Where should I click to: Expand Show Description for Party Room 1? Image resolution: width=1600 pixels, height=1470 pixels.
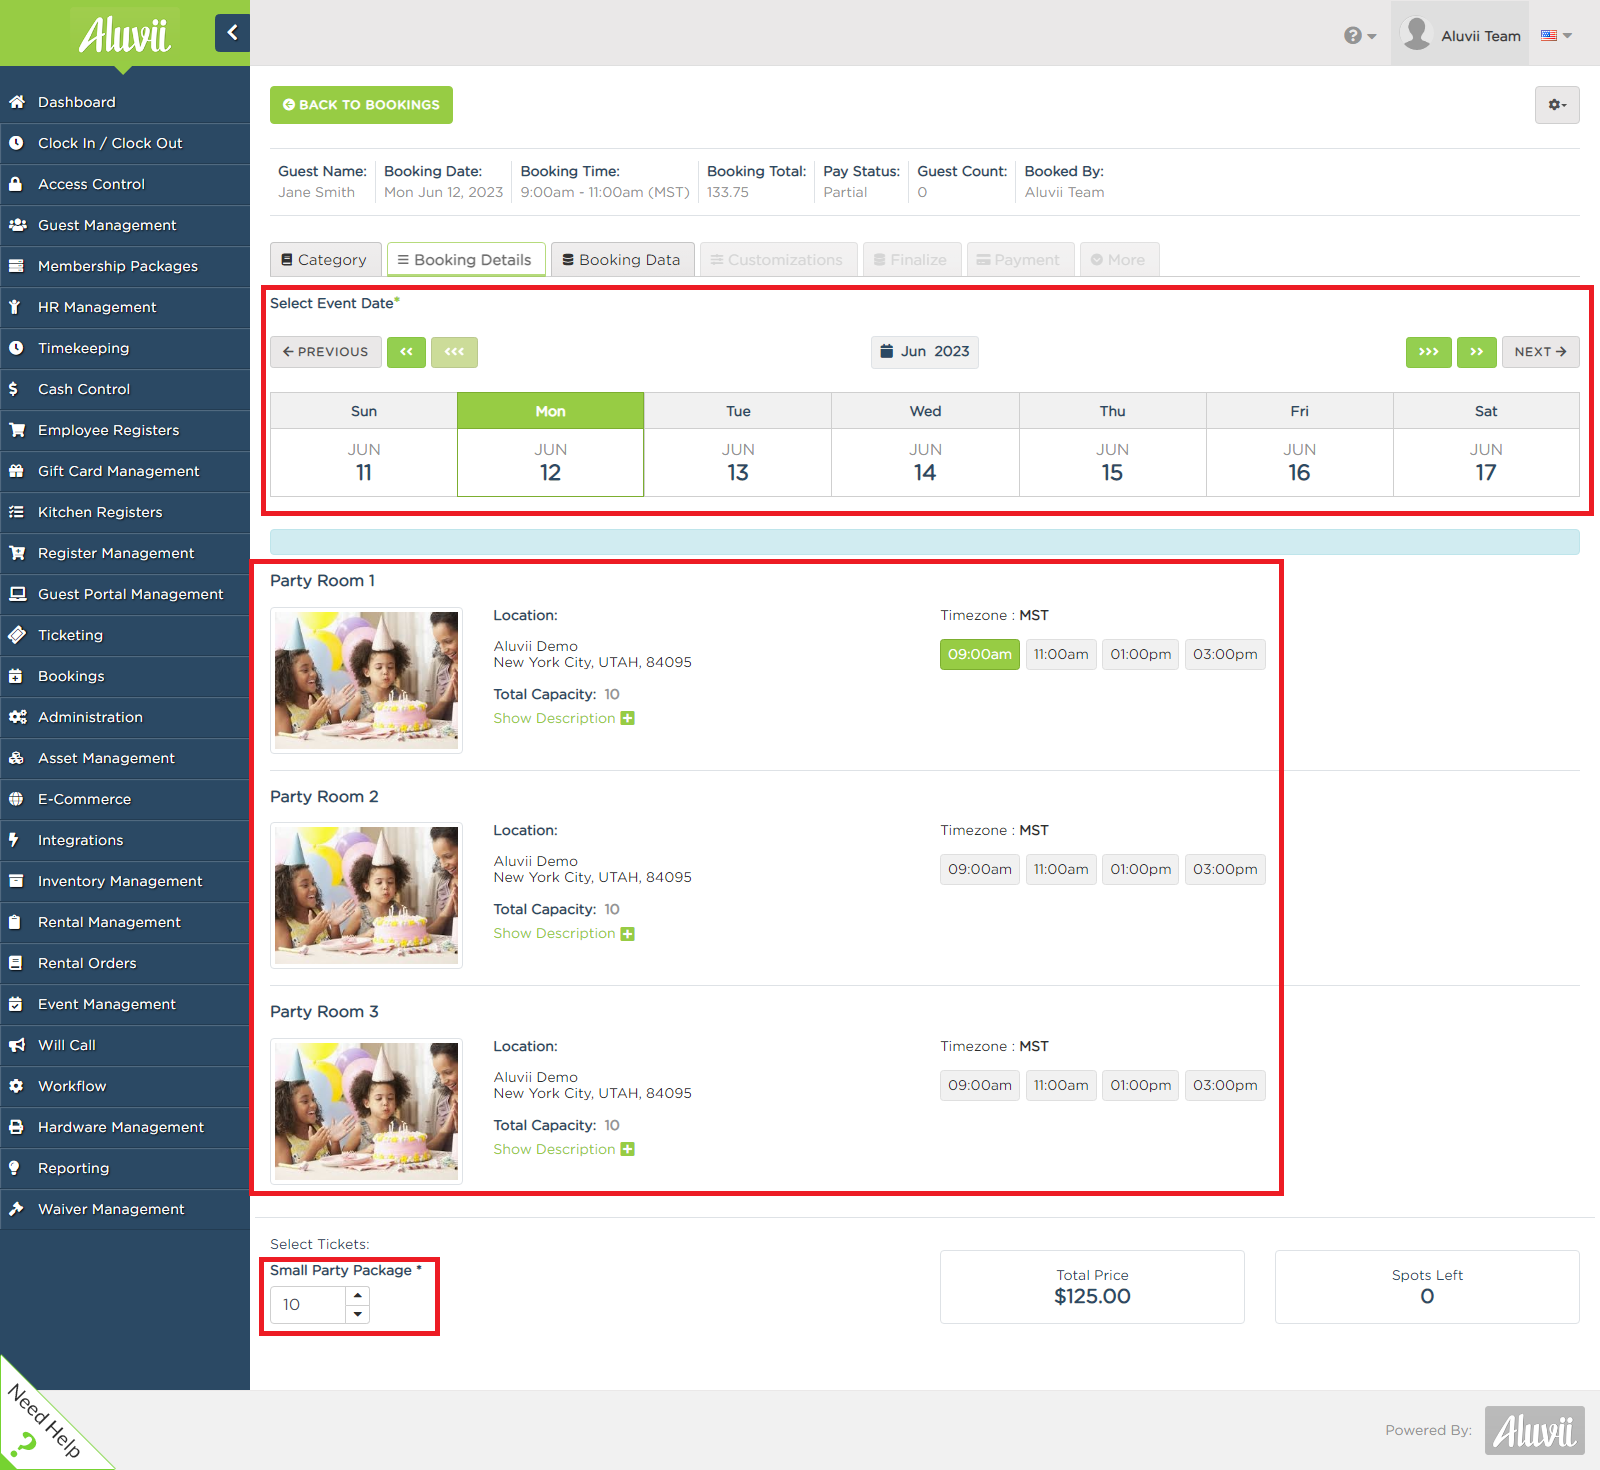[x=564, y=718]
